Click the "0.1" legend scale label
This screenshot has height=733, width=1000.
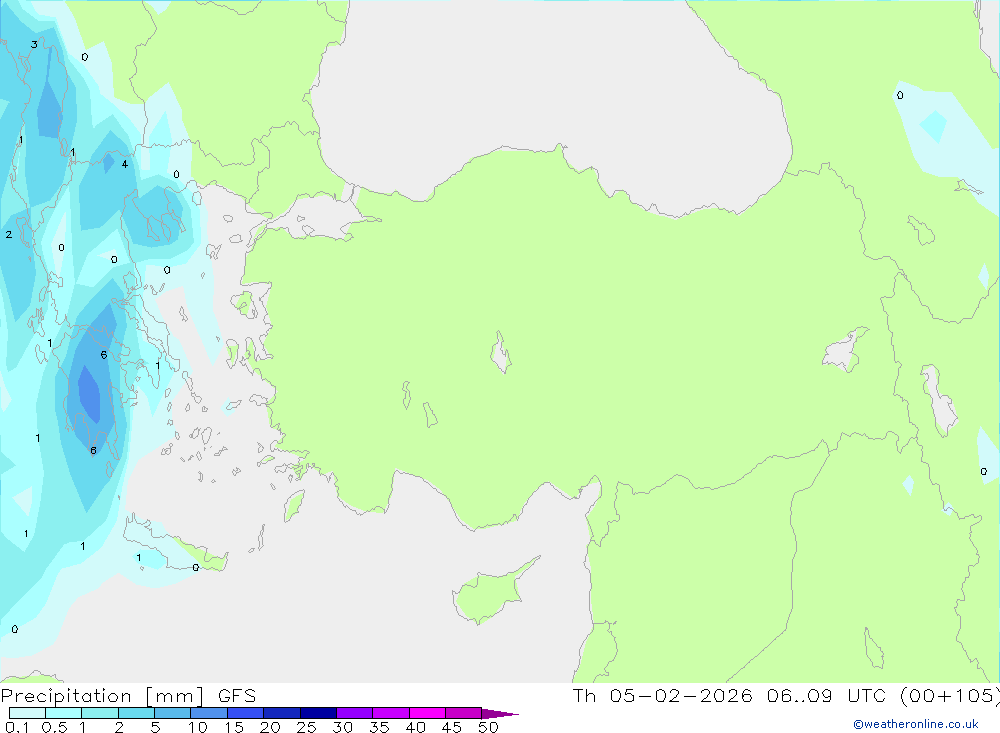pyautogui.click(x=17, y=727)
